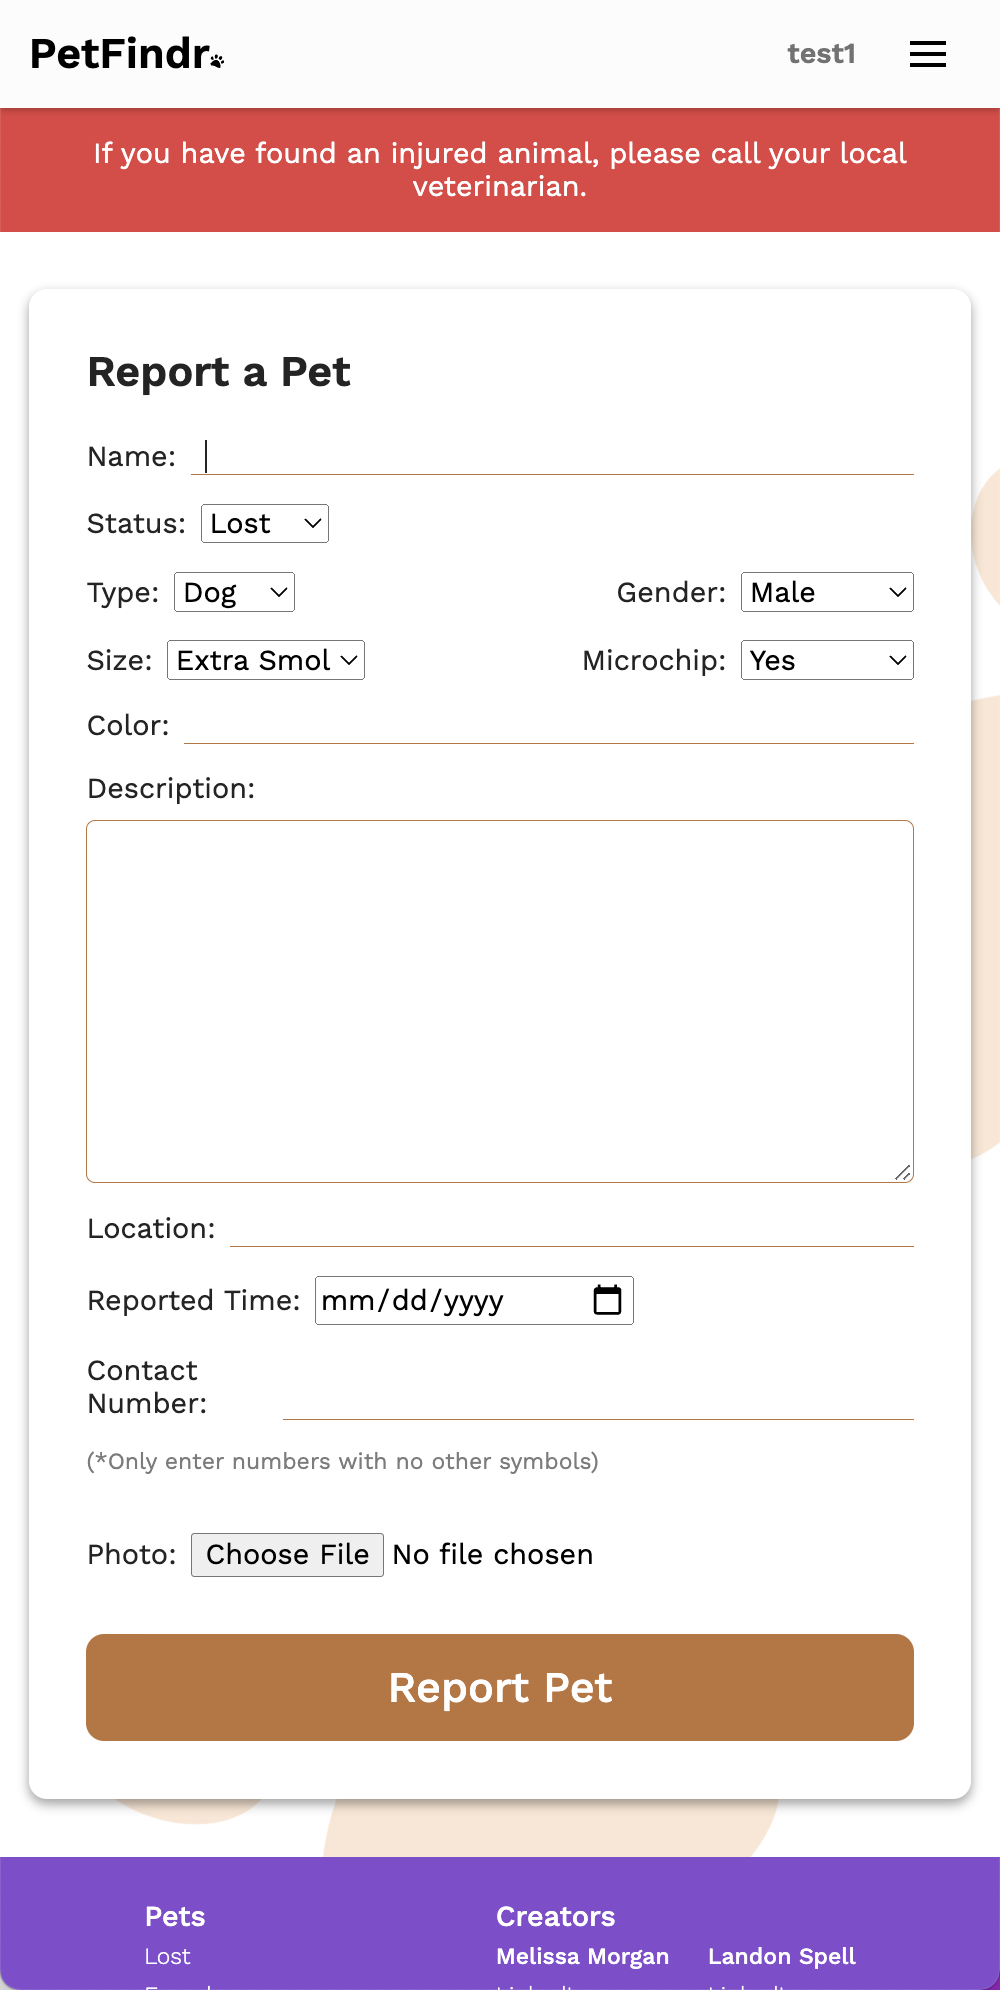Submit the form with Report Pet
This screenshot has width=1000, height=1990.
pos(500,1687)
